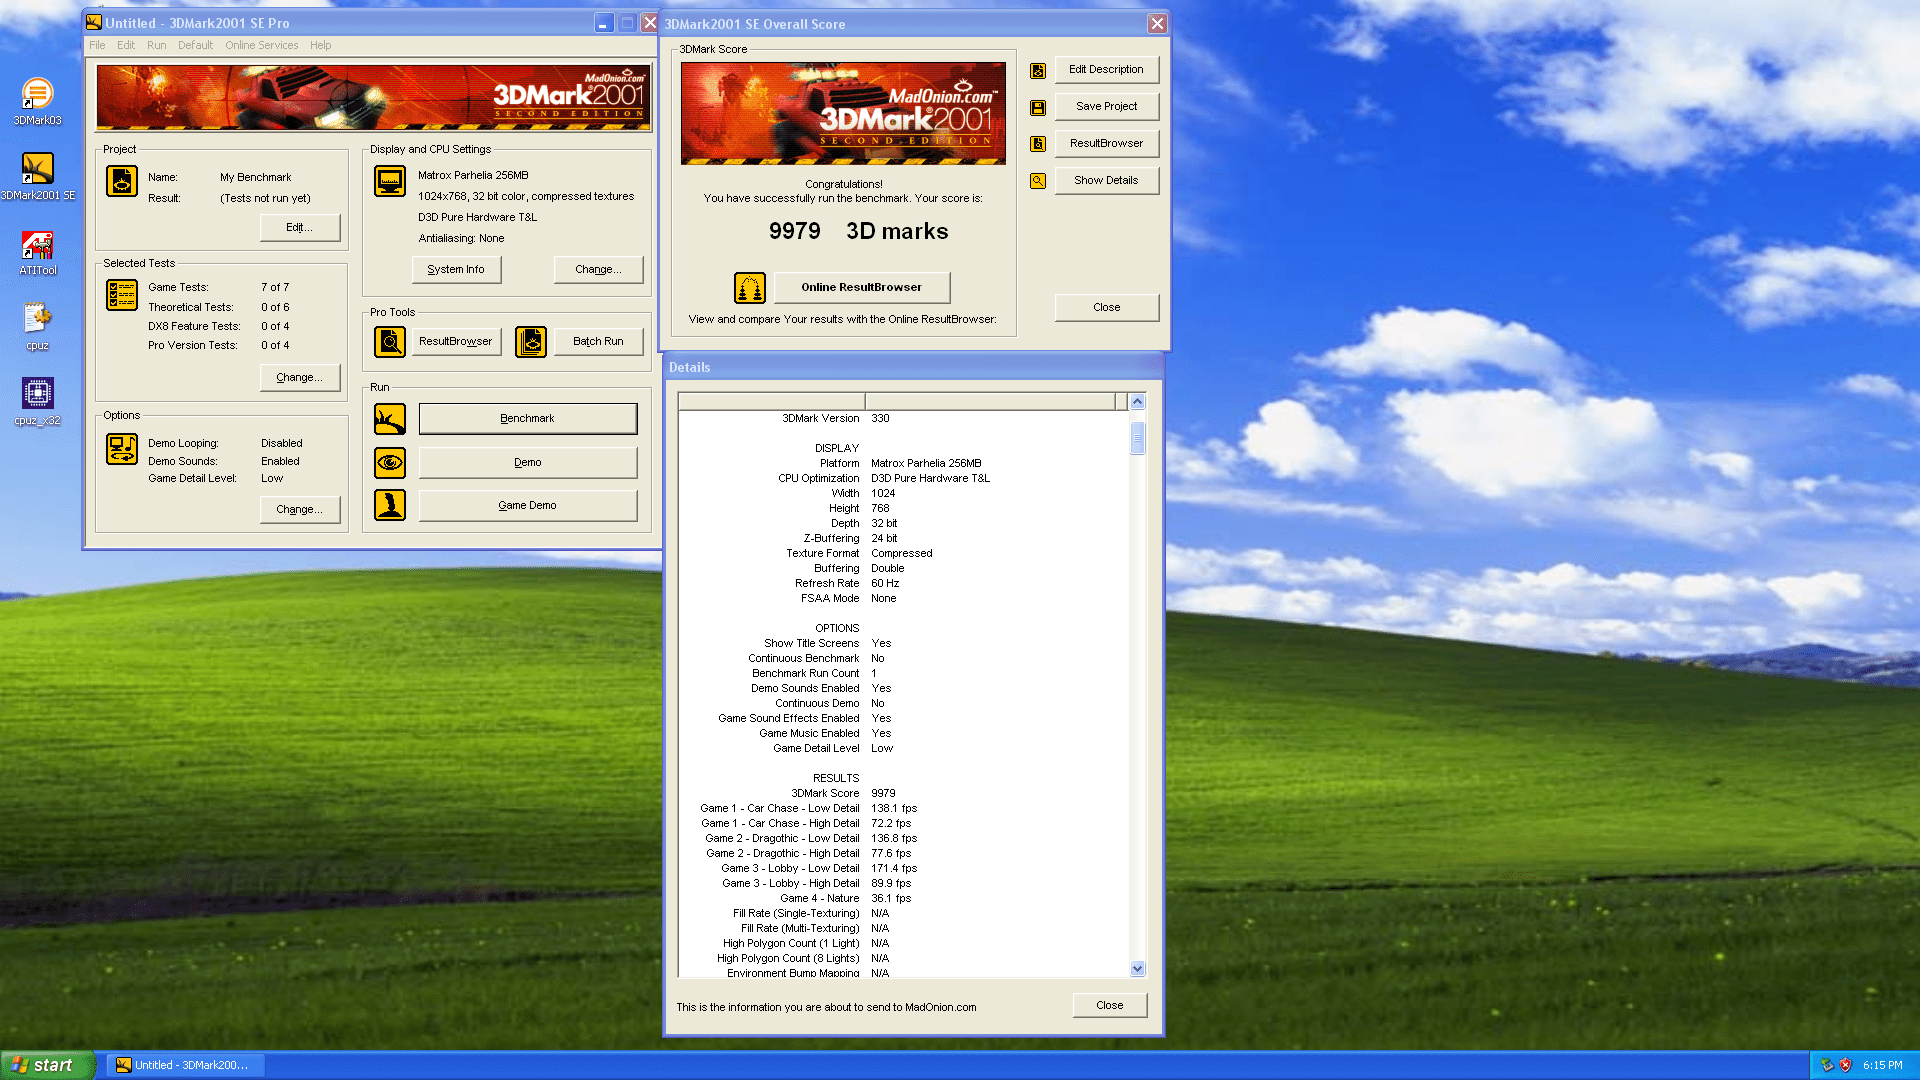This screenshot has width=1920, height=1080.
Task: Select the 'Game 3 - Lobby - Low Detail' row
Action: (903, 868)
